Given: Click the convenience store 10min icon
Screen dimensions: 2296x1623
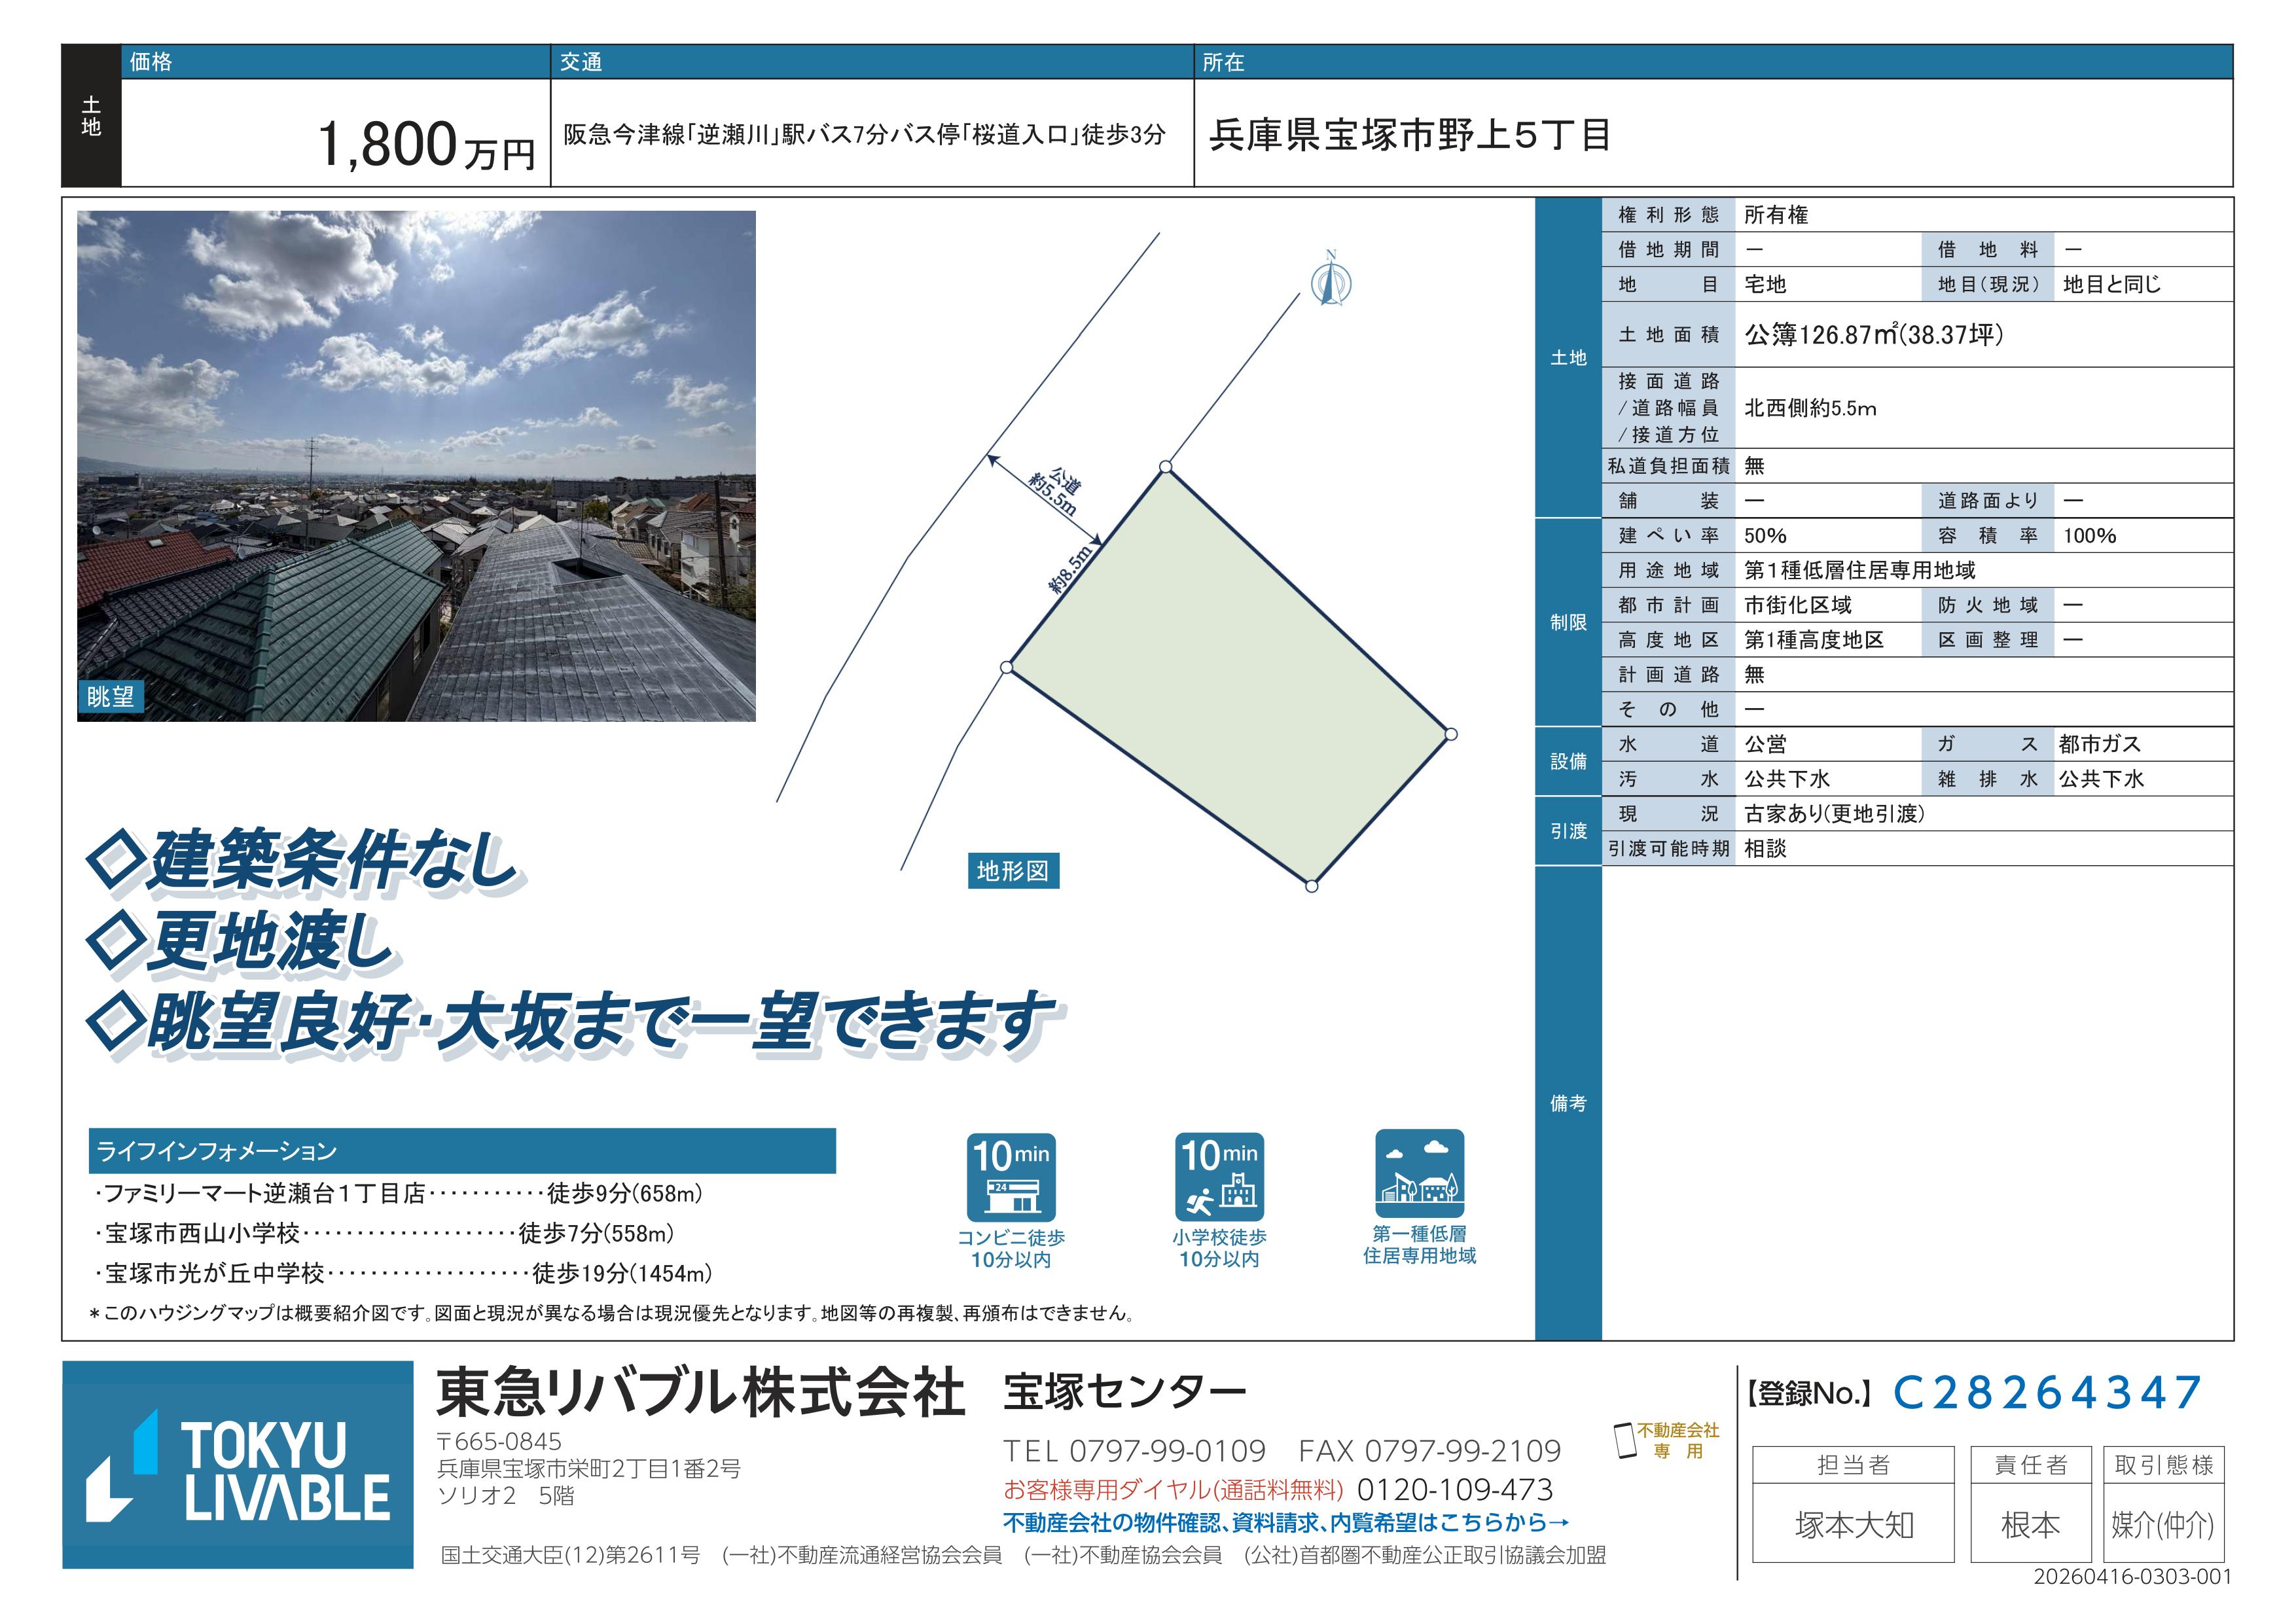Looking at the screenshot, I should (x=1011, y=1177).
